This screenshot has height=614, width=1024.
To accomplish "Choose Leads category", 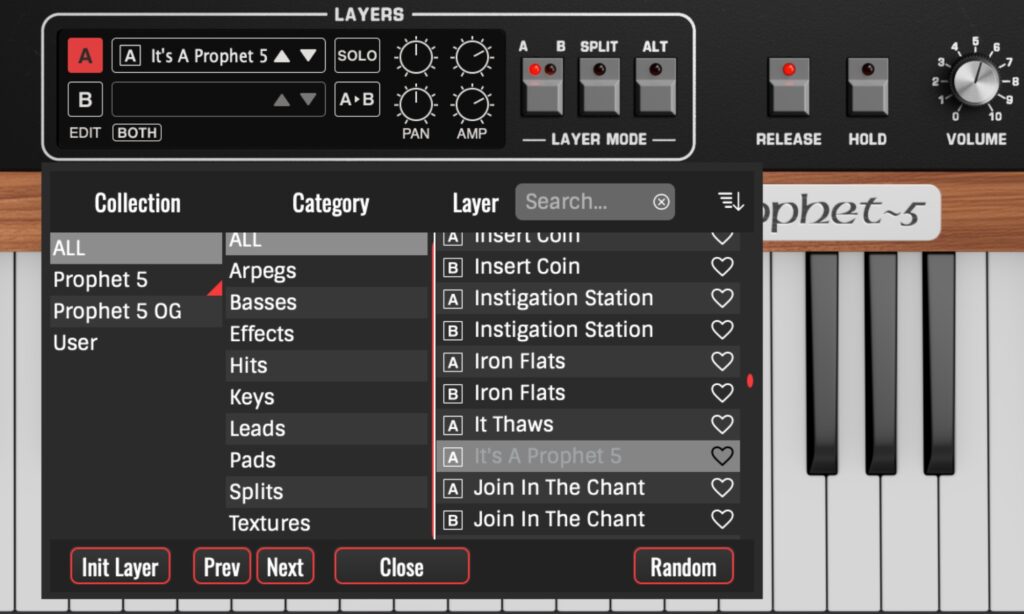I will pos(327,428).
